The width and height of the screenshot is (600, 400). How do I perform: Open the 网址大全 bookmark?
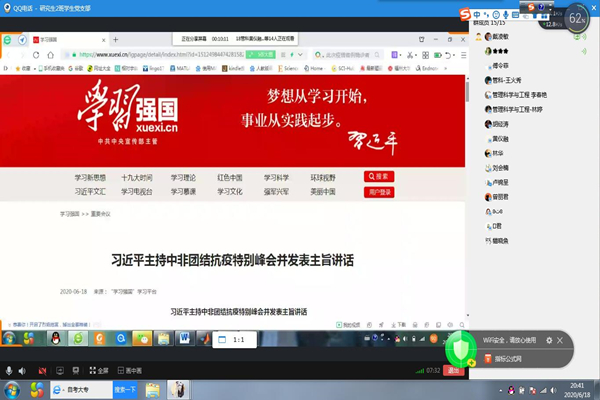click(x=99, y=69)
